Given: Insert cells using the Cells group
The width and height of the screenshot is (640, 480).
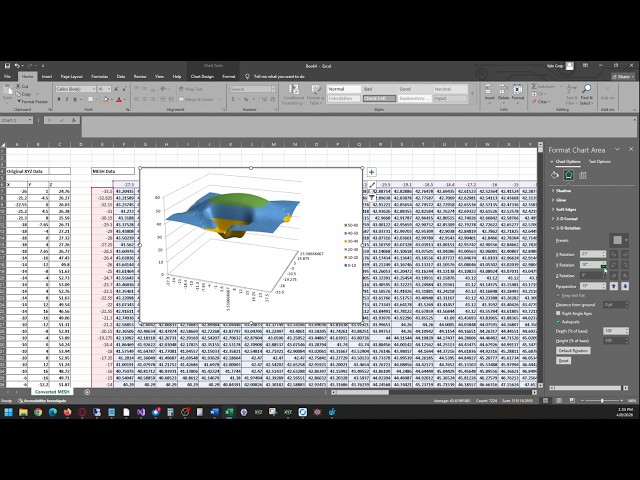Looking at the screenshot, I should pos(489,93).
